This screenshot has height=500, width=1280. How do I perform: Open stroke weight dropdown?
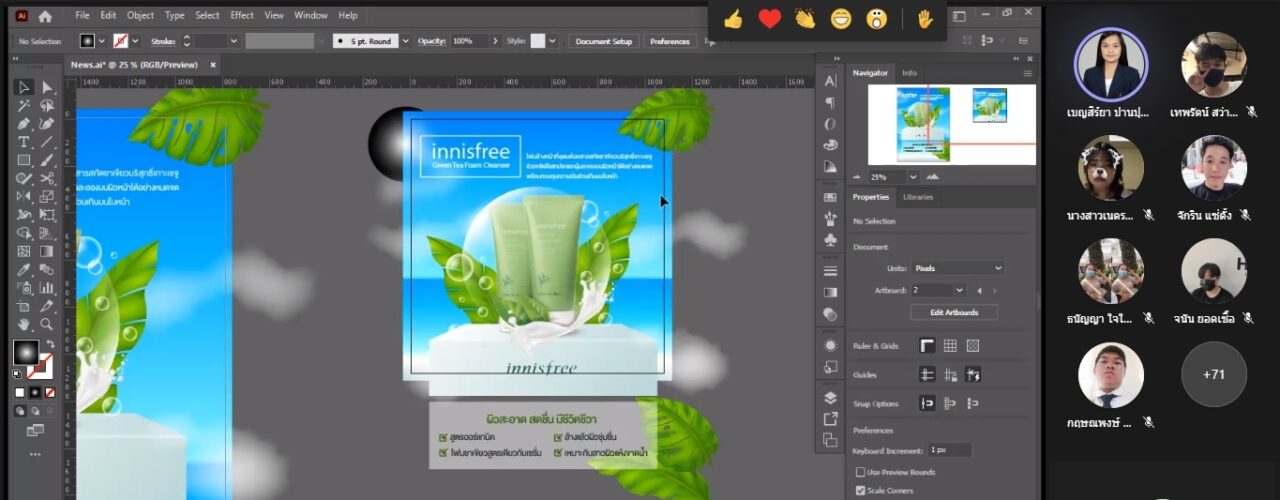pyautogui.click(x=234, y=41)
